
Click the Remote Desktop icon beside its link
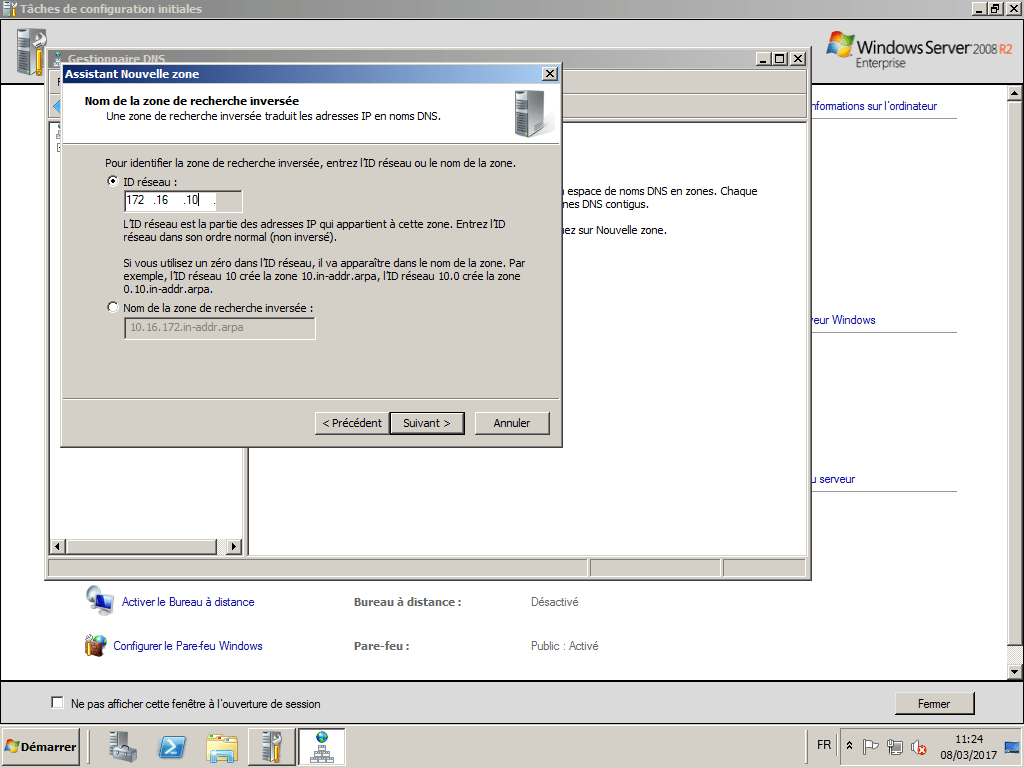pos(100,600)
